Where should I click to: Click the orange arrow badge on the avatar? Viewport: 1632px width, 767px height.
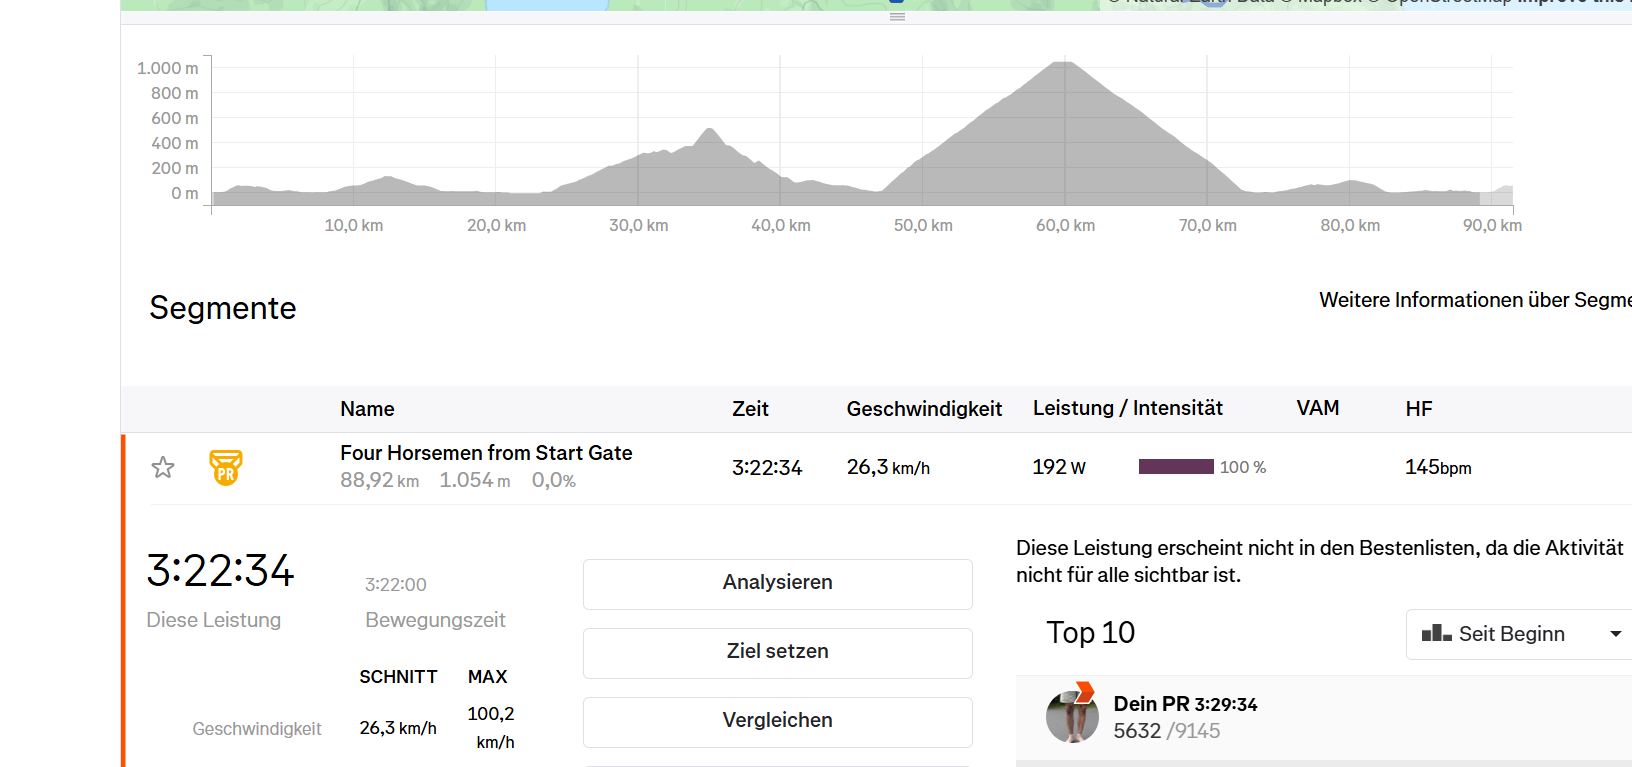[1084, 691]
